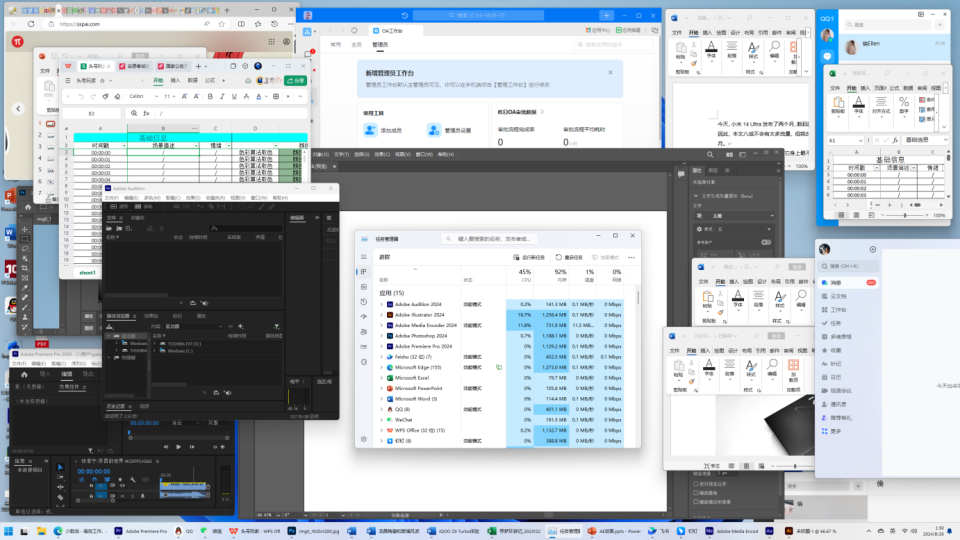Flip toggle switch in Illustrator properties panel
The width and height of the screenshot is (960, 540).
(766, 242)
